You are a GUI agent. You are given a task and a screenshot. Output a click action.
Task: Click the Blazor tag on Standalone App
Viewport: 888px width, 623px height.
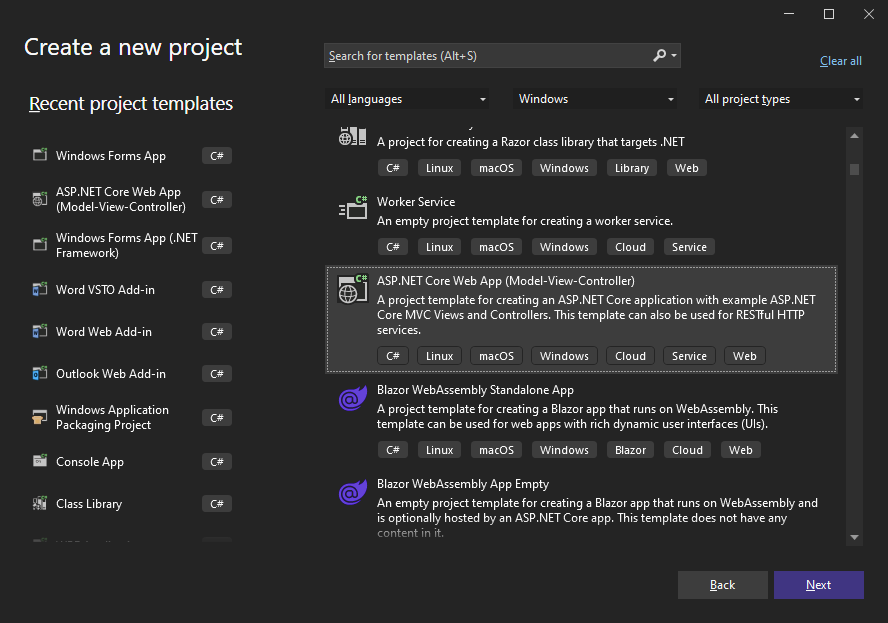(x=630, y=450)
